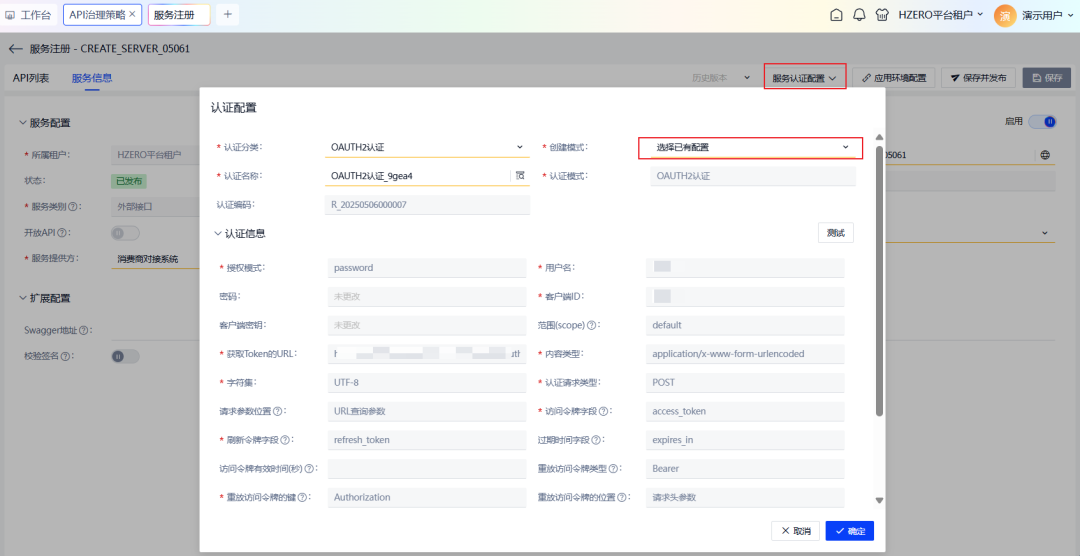Click the globe icon in the service form
This screenshot has height=556, width=1080.
point(1045,155)
